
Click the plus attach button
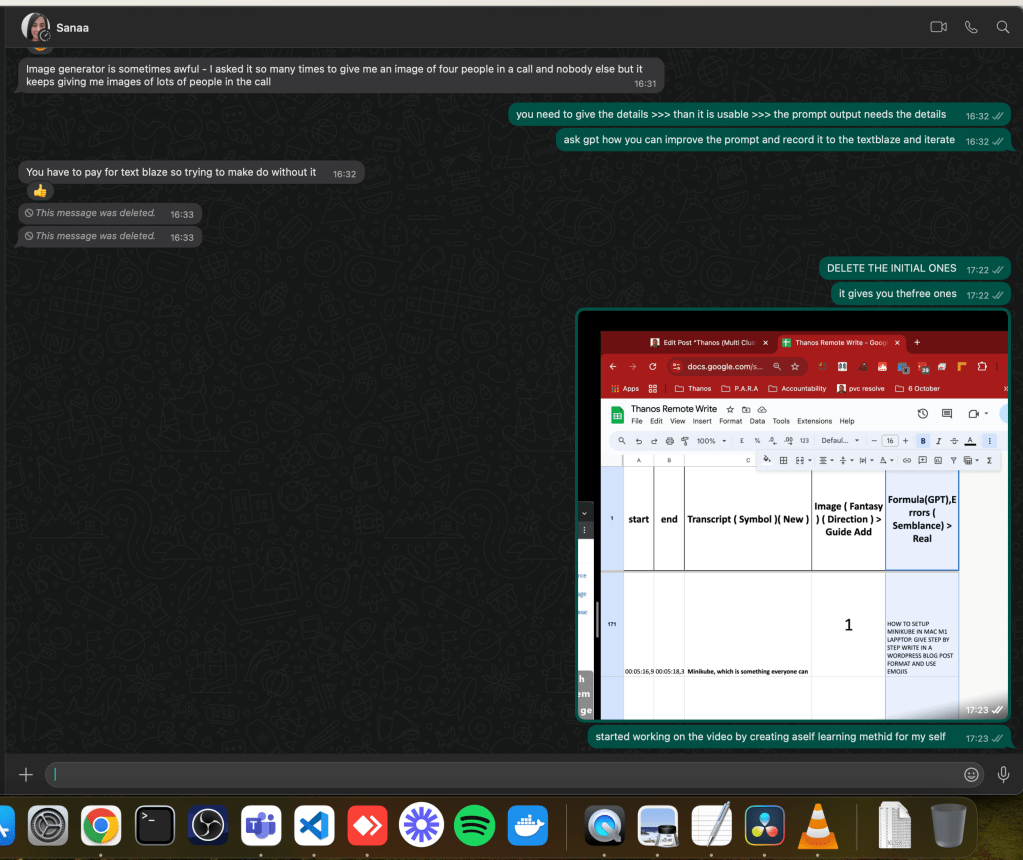(x=26, y=775)
